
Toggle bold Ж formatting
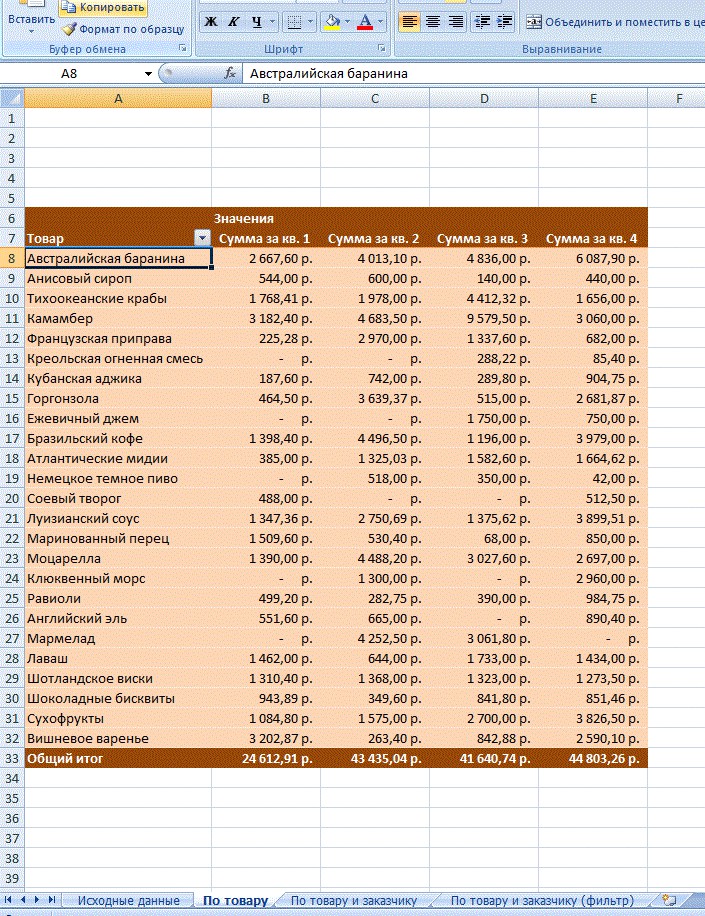click(211, 22)
